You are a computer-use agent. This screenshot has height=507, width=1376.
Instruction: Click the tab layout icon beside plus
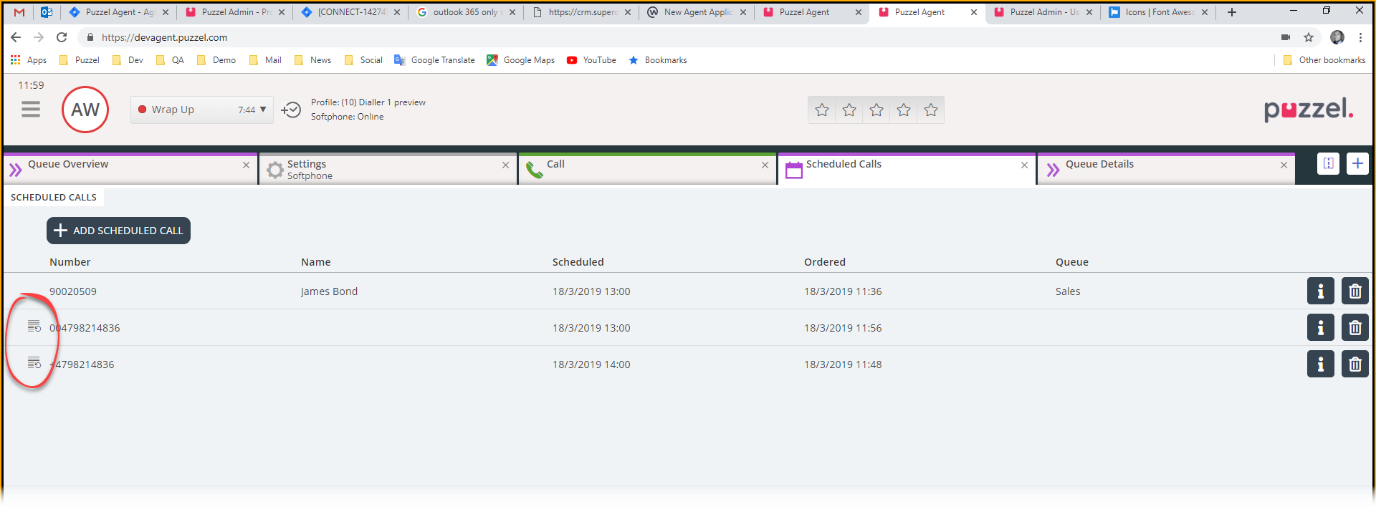(1327, 164)
